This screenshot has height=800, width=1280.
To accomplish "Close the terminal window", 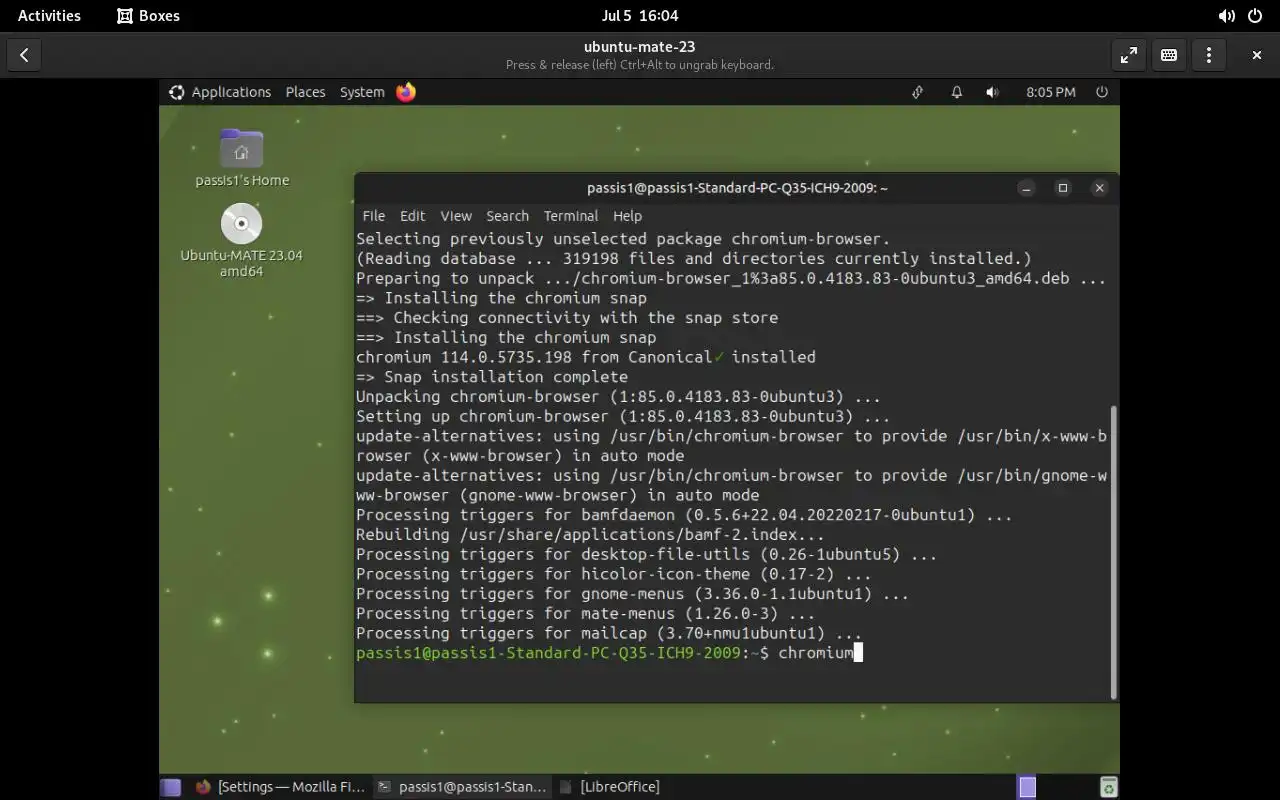I will pyautogui.click(x=1100, y=188).
